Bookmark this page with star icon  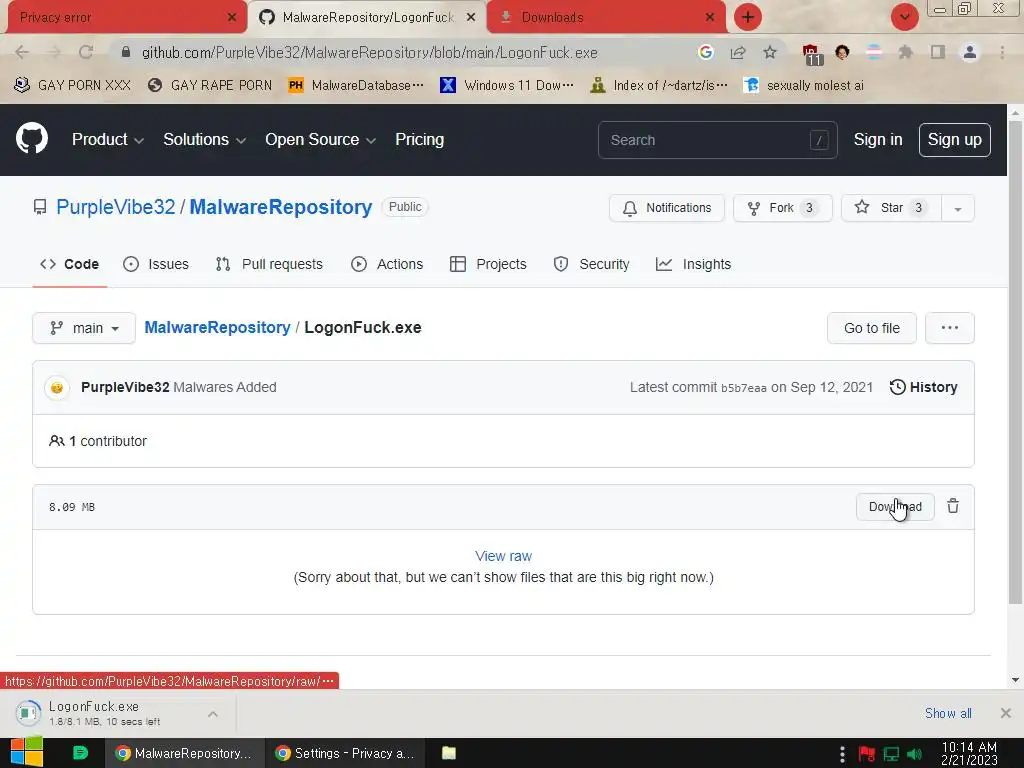click(770, 52)
